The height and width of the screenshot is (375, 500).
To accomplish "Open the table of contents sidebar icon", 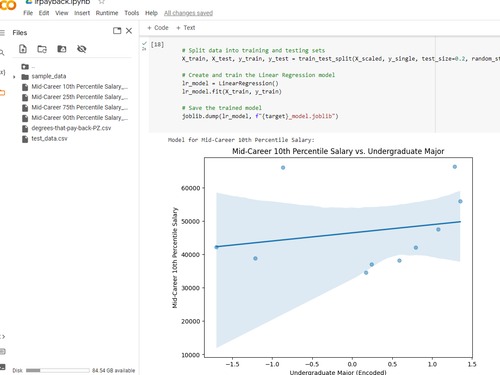I will [2, 33].
